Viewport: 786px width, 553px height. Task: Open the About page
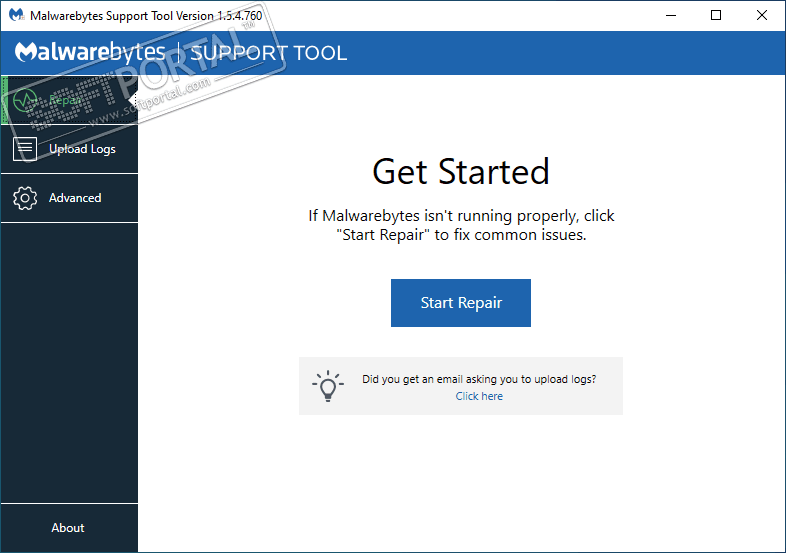pos(68,528)
